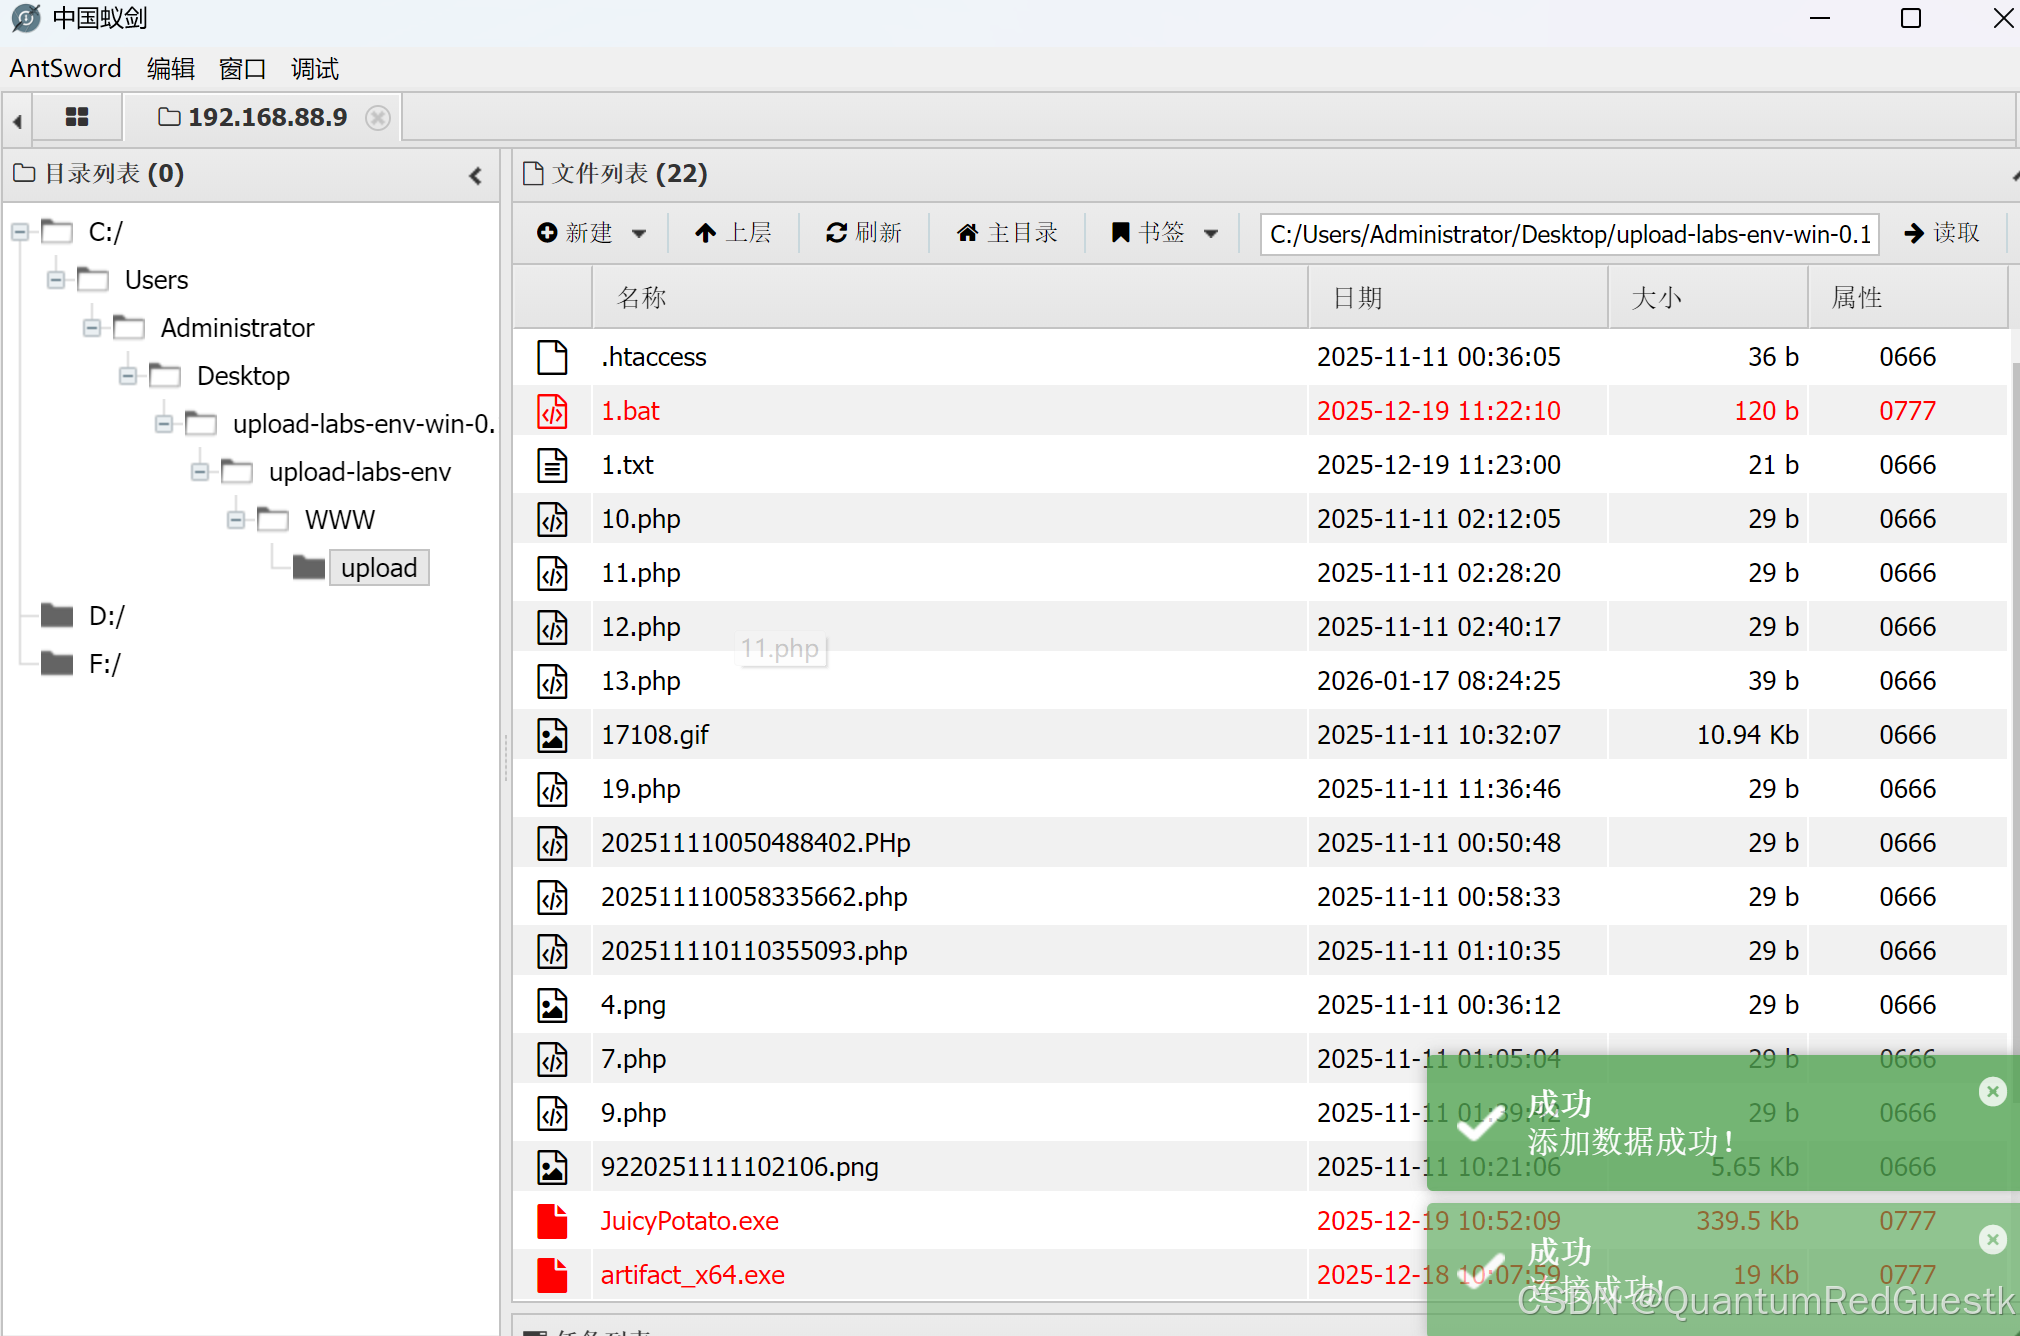The image size is (2020, 1336).
Task: Close the 192.168.88.9 tab
Action: 377,118
